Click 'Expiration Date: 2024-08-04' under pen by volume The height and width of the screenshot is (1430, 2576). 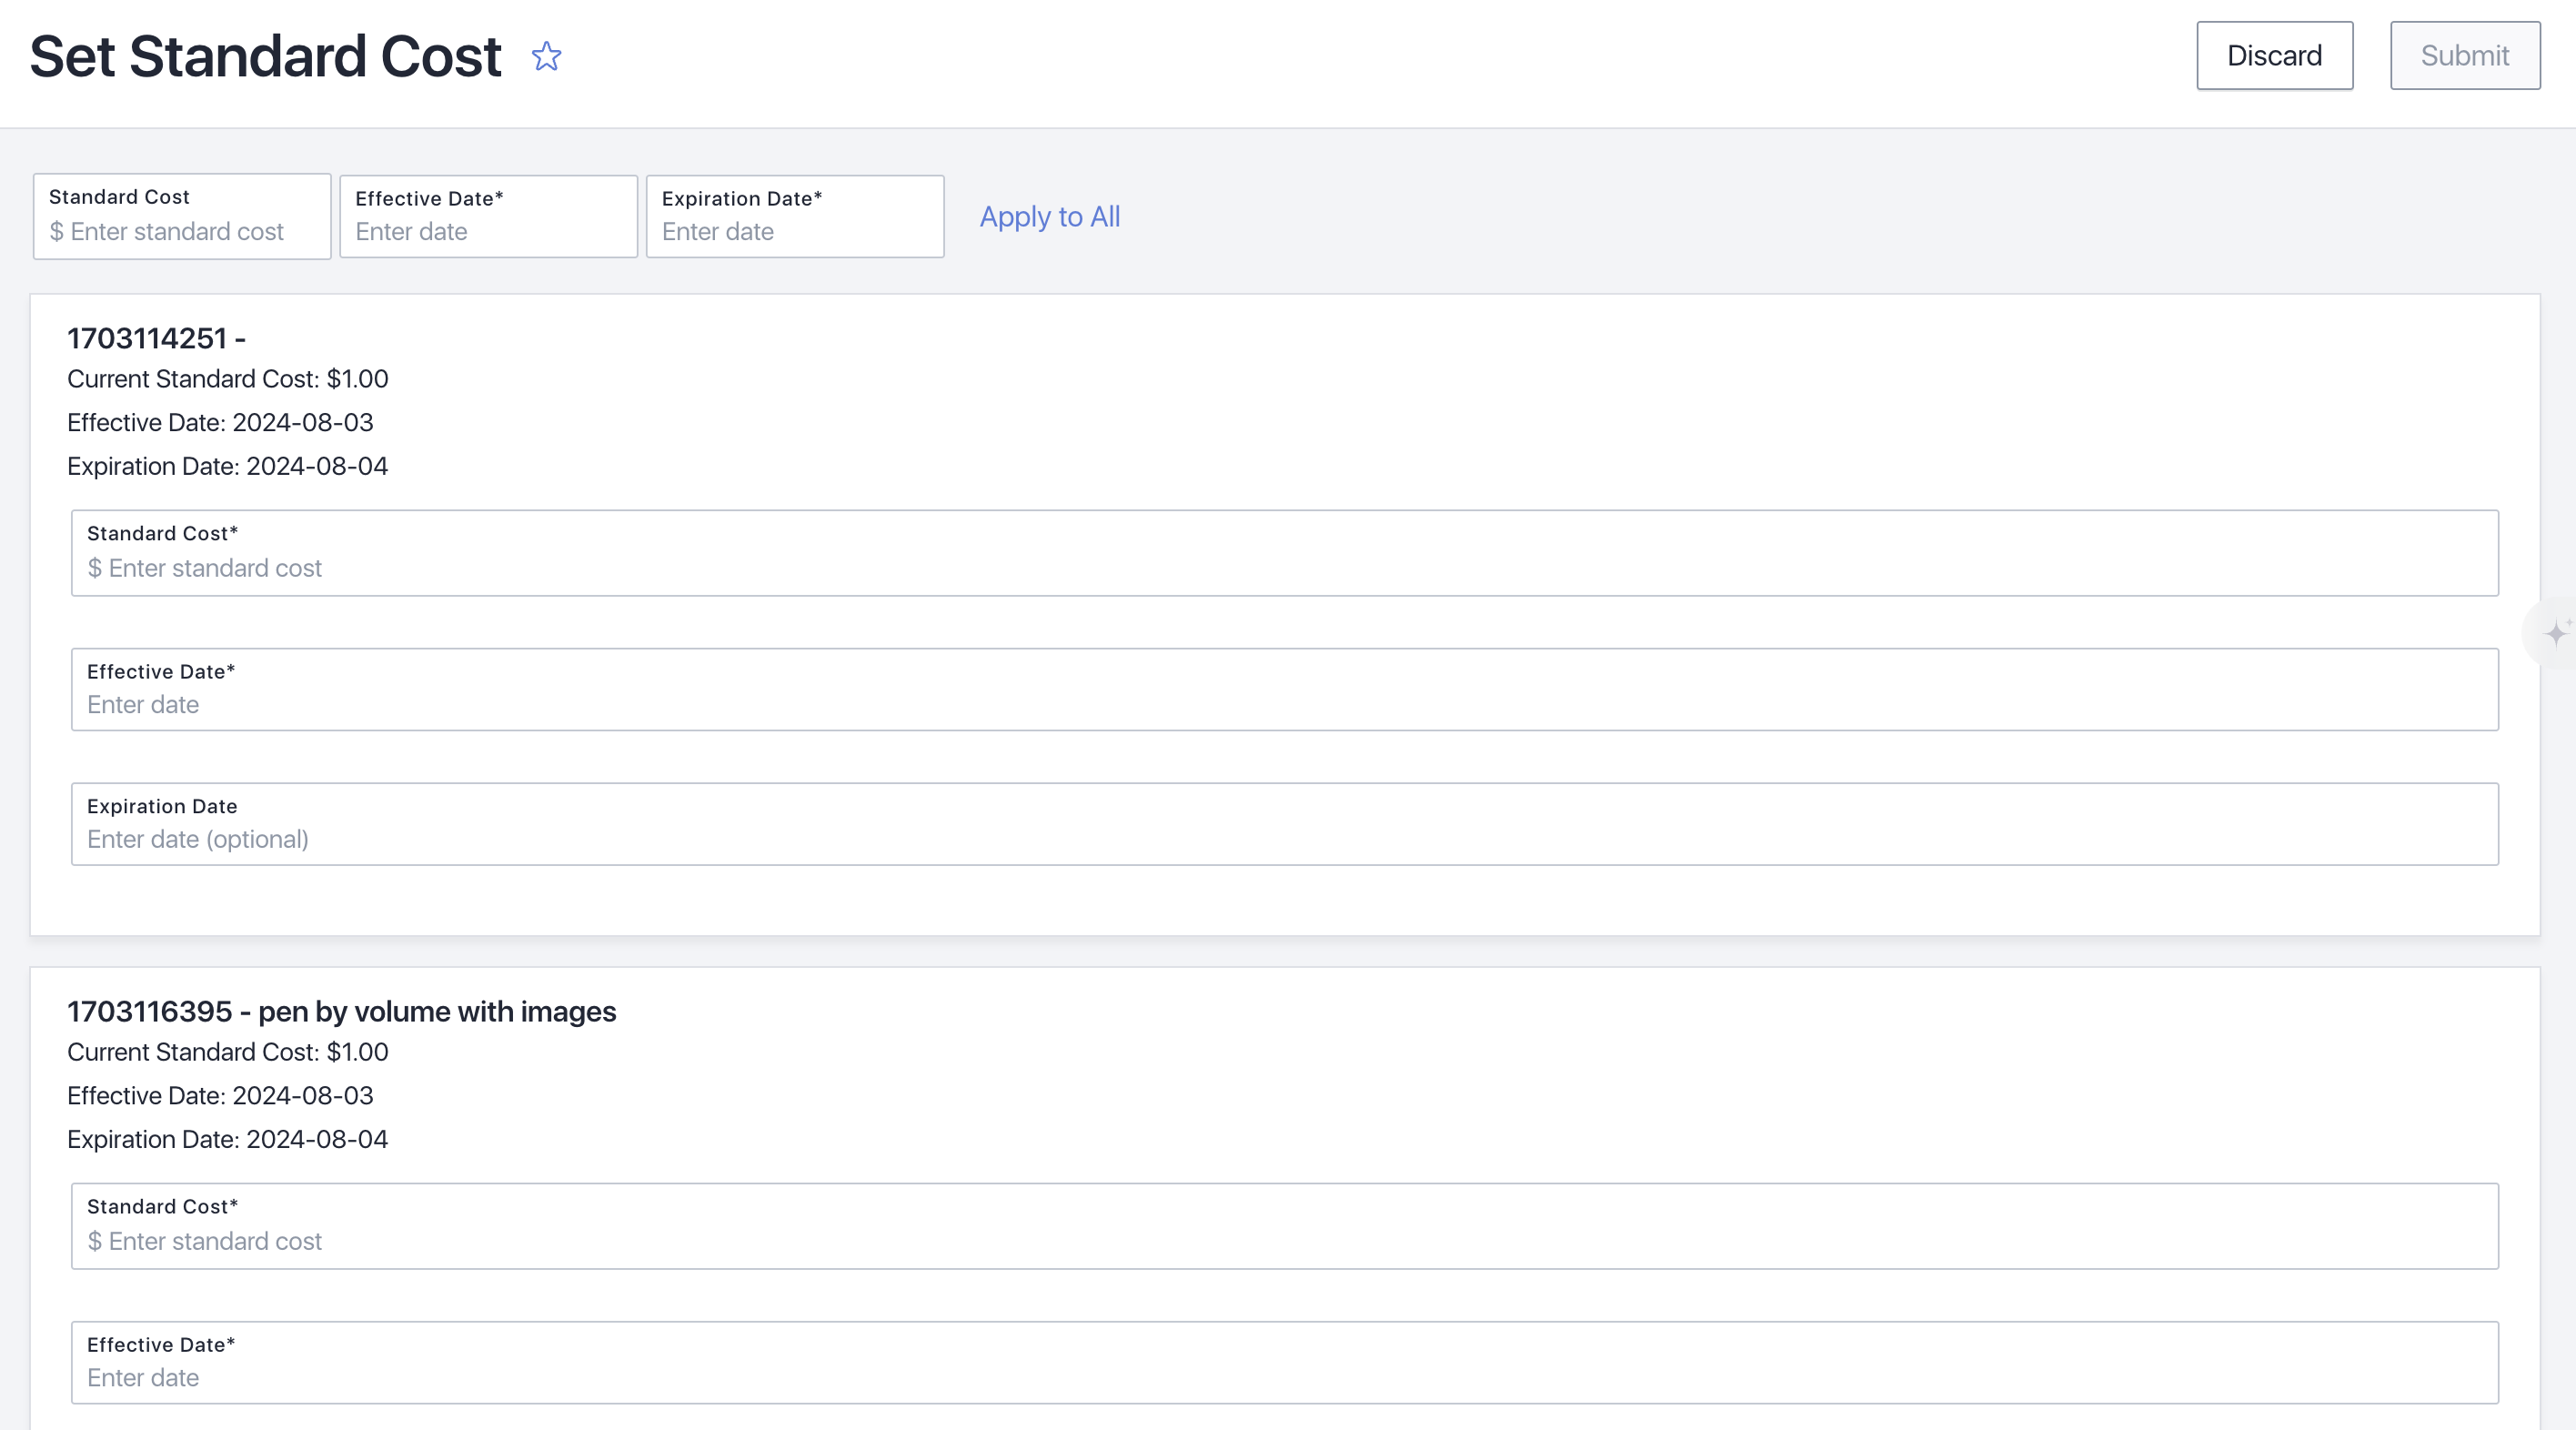228,1140
